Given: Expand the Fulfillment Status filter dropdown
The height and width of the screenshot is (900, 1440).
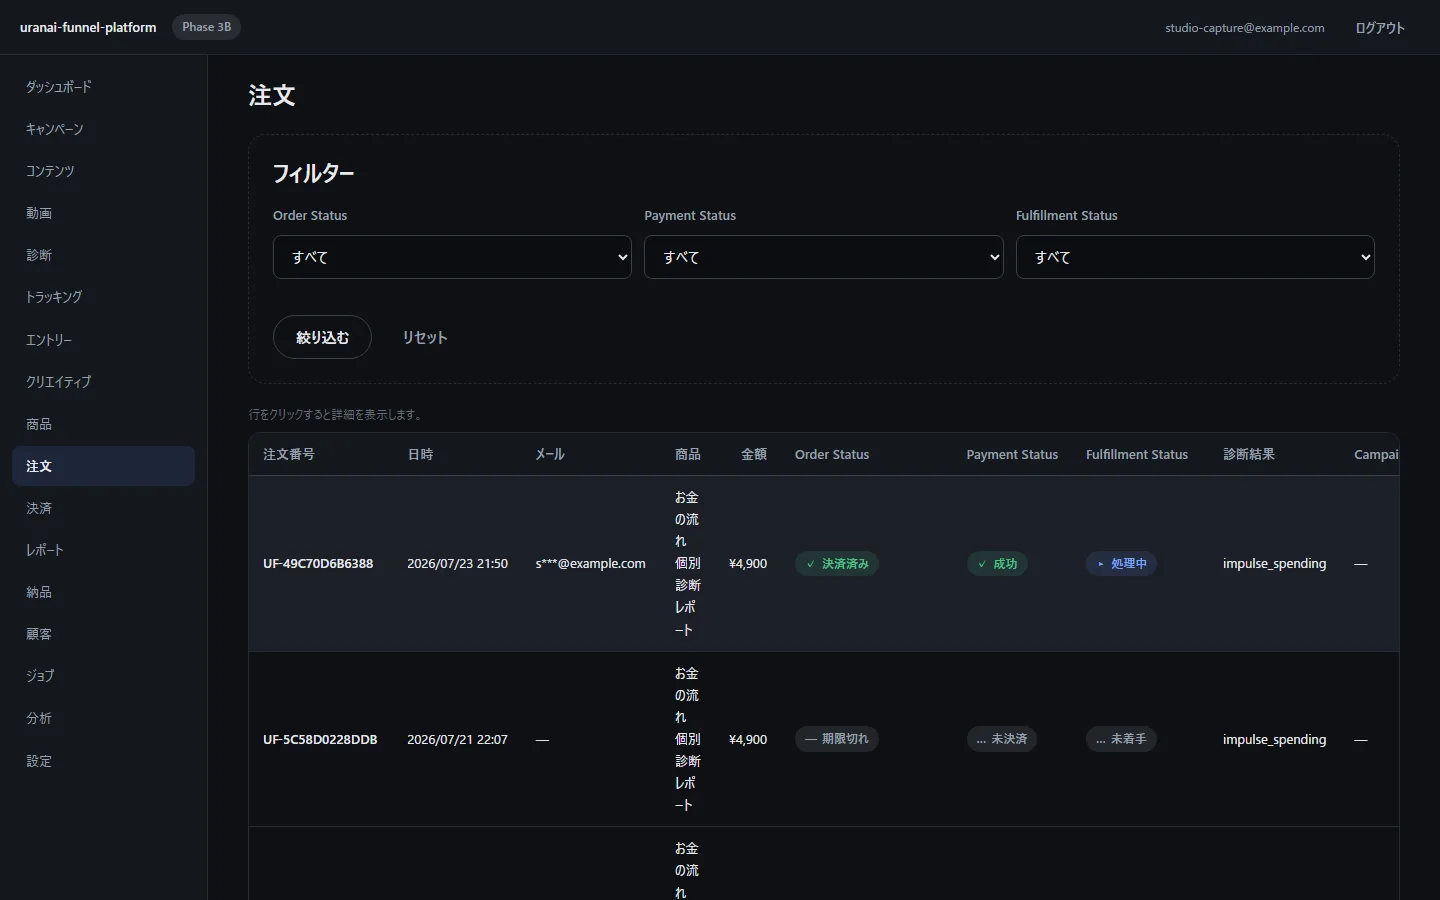Looking at the screenshot, I should pyautogui.click(x=1195, y=257).
